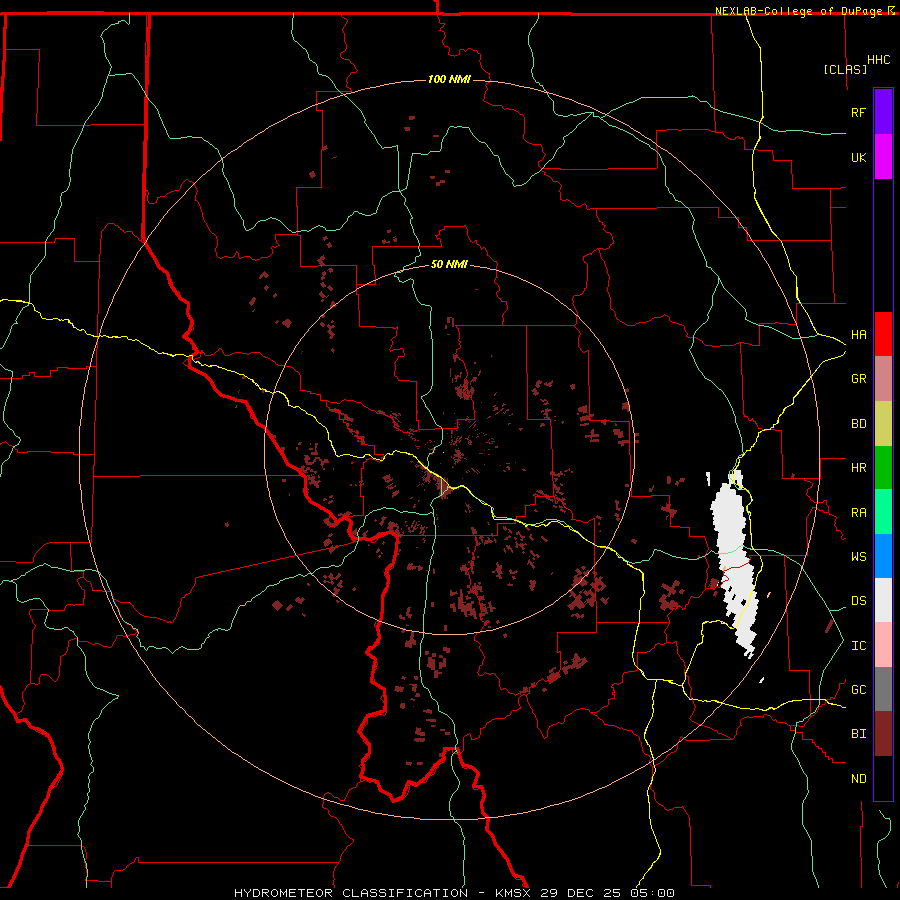Click the '29 DEC 25 05:00' timestamp
This screenshot has height=900, width=900.
point(607,893)
